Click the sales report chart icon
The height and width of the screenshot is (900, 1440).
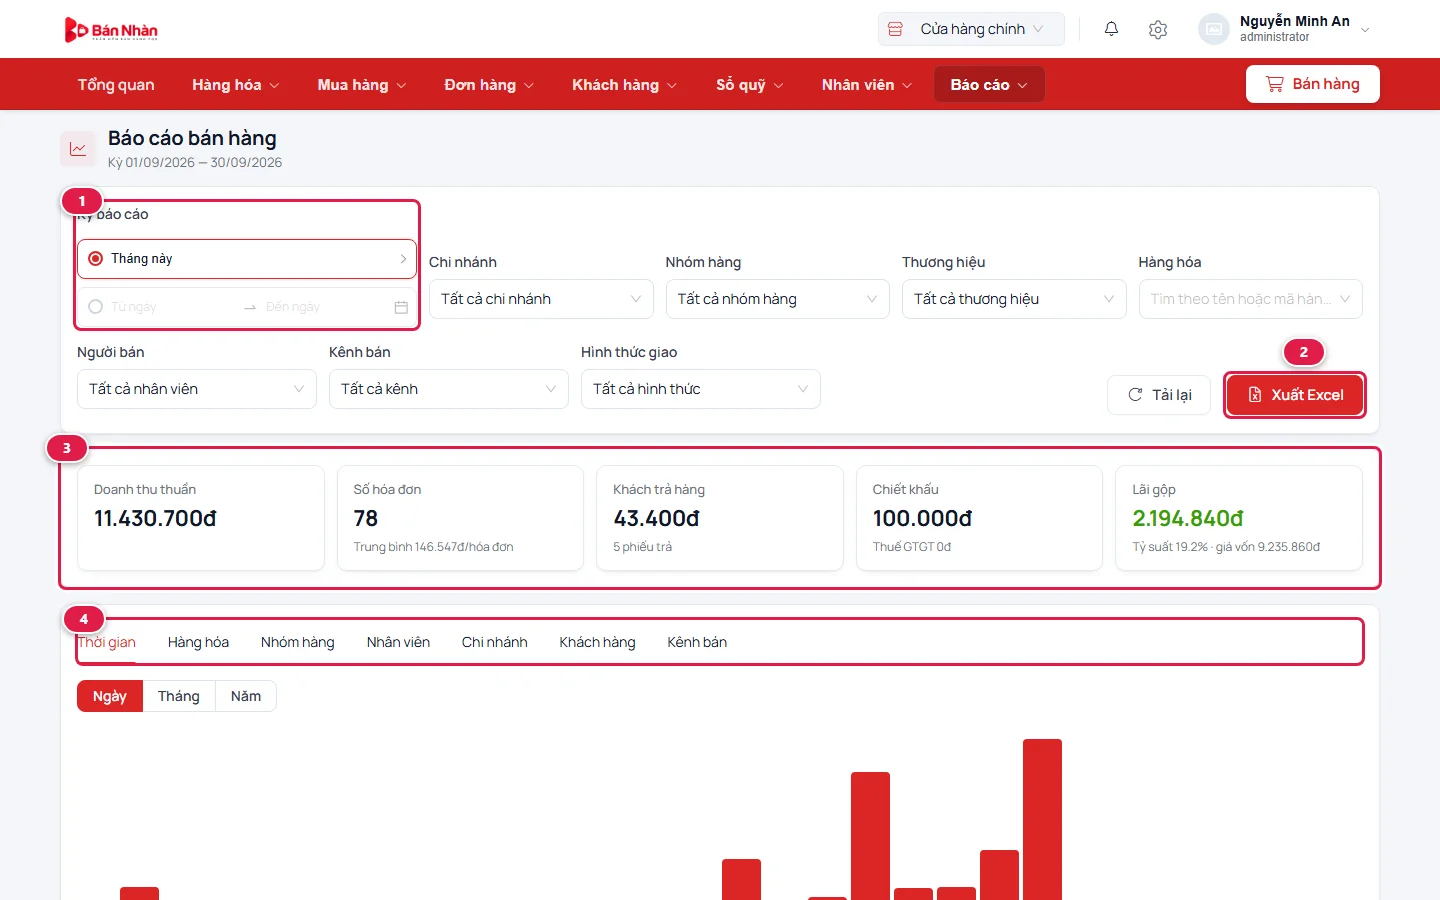78,149
